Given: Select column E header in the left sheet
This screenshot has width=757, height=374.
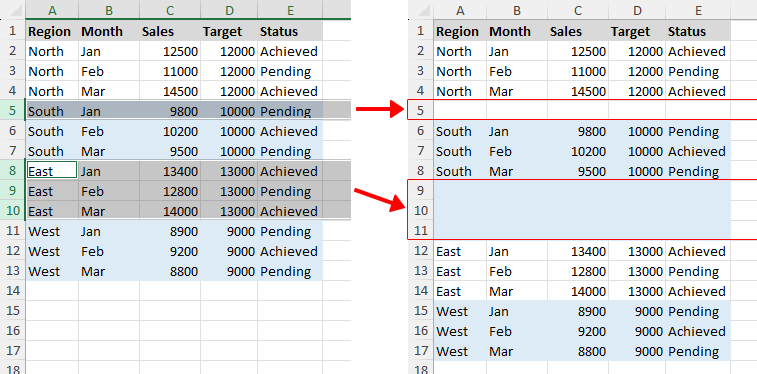Looking at the screenshot, I should coord(290,10).
